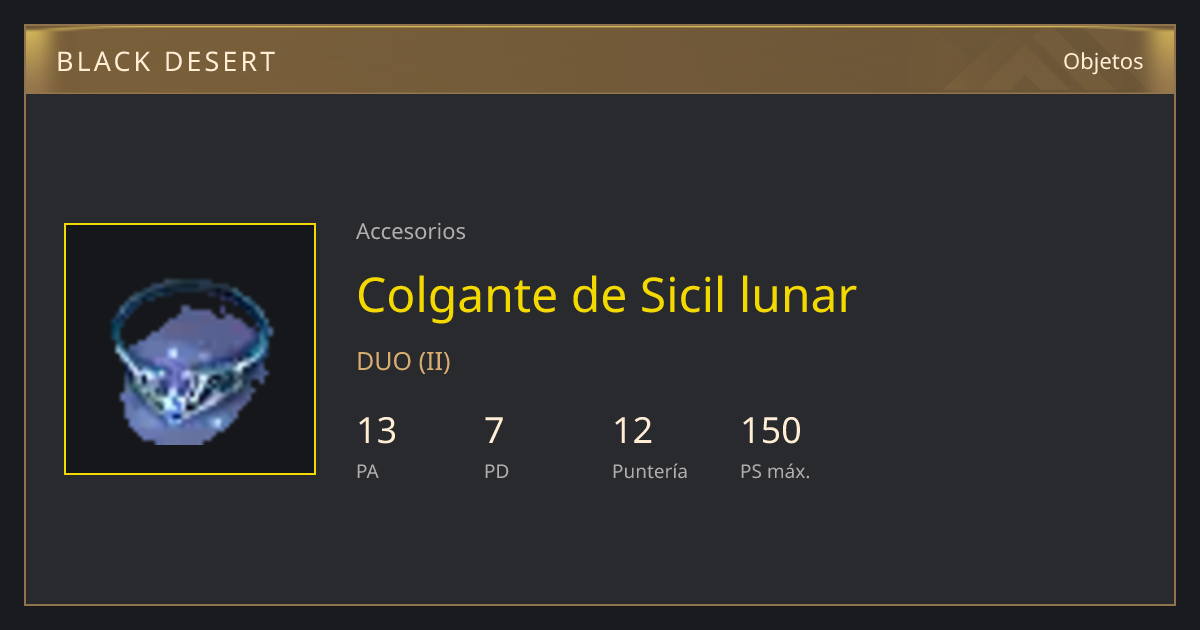Click empty dark card area below stats
The image size is (1200, 630).
(600, 545)
